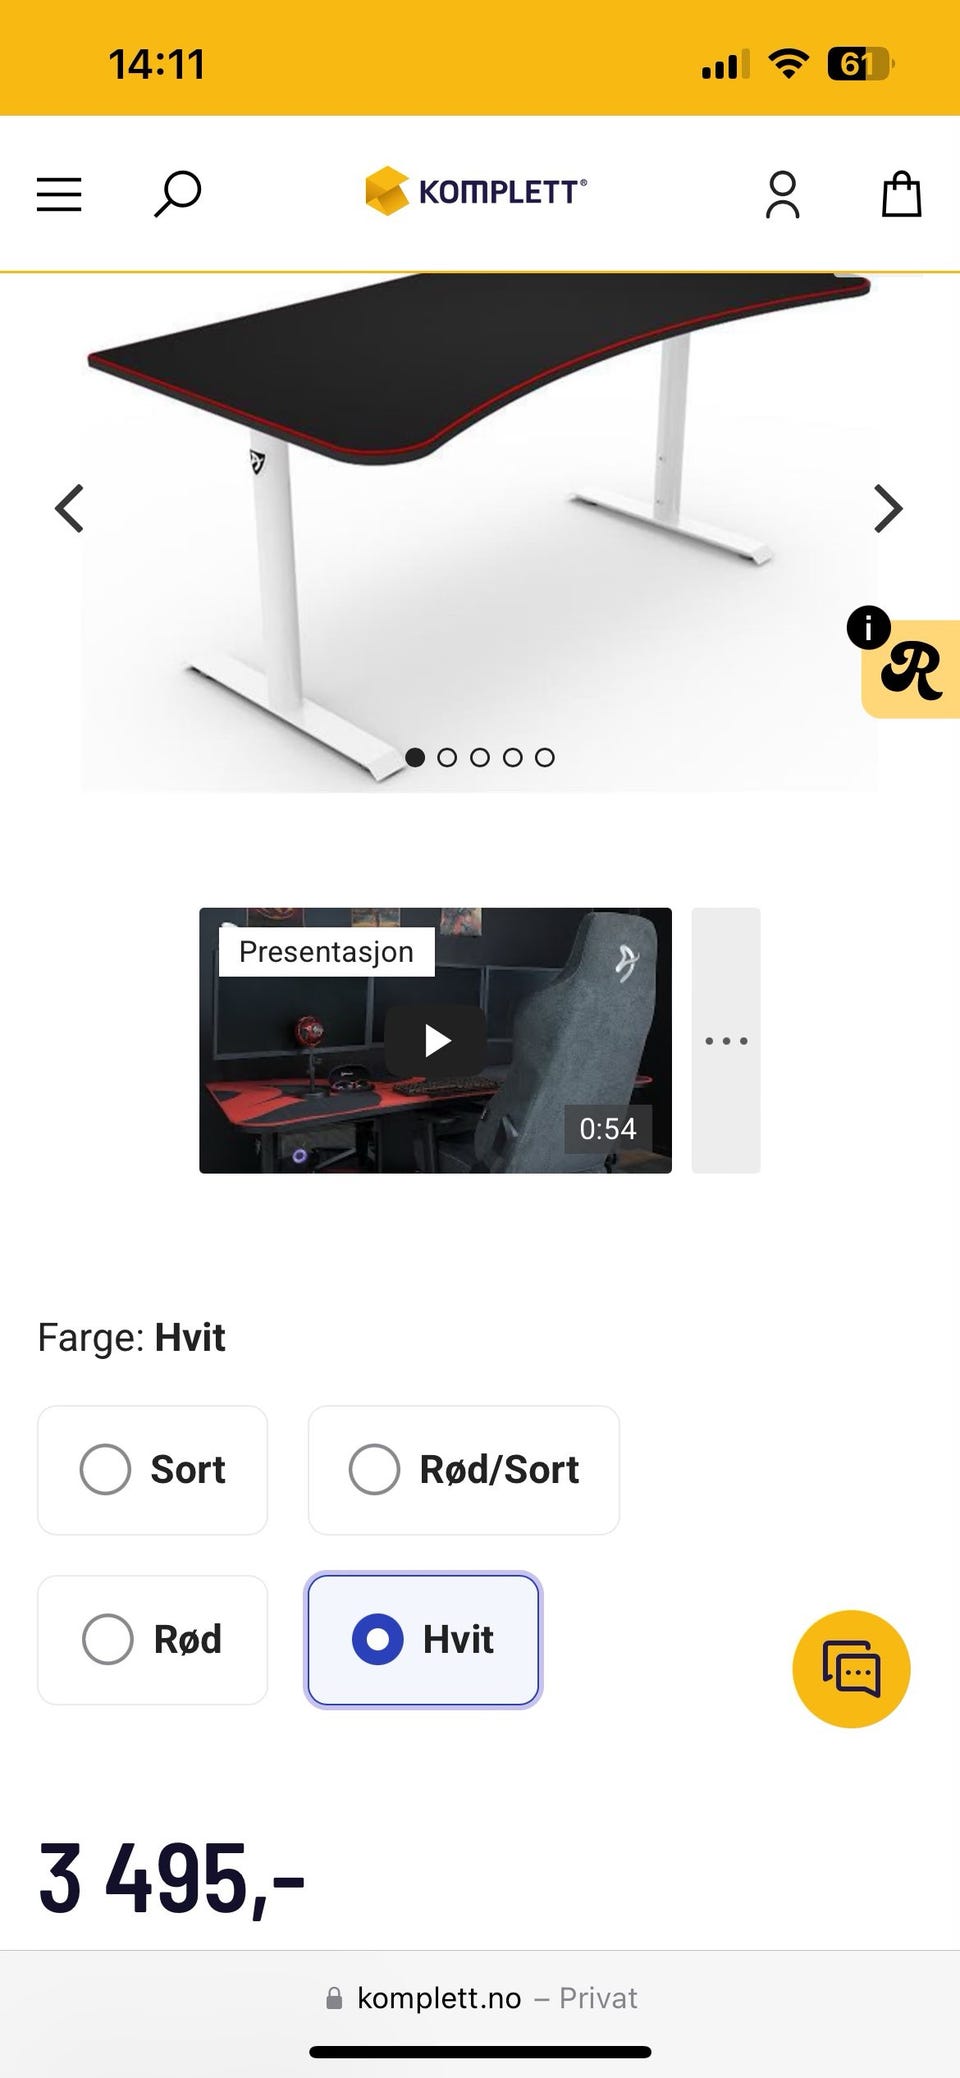Jump to third image dot
This screenshot has width=960, height=2078.
480,757
